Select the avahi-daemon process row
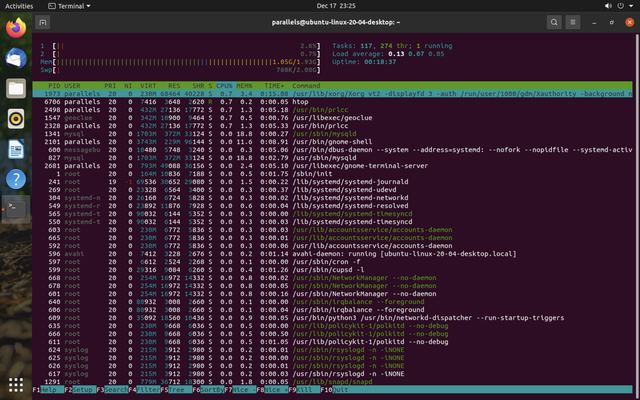The height and width of the screenshot is (400, 640). (x=332, y=254)
